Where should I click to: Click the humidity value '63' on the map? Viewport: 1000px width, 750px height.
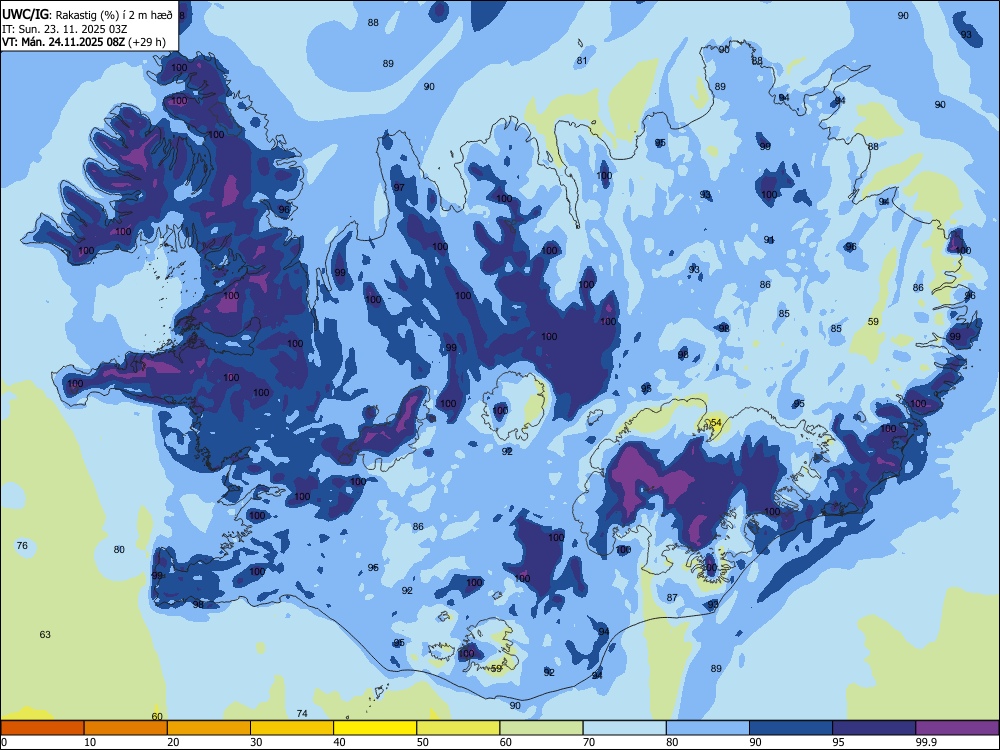(45, 635)
